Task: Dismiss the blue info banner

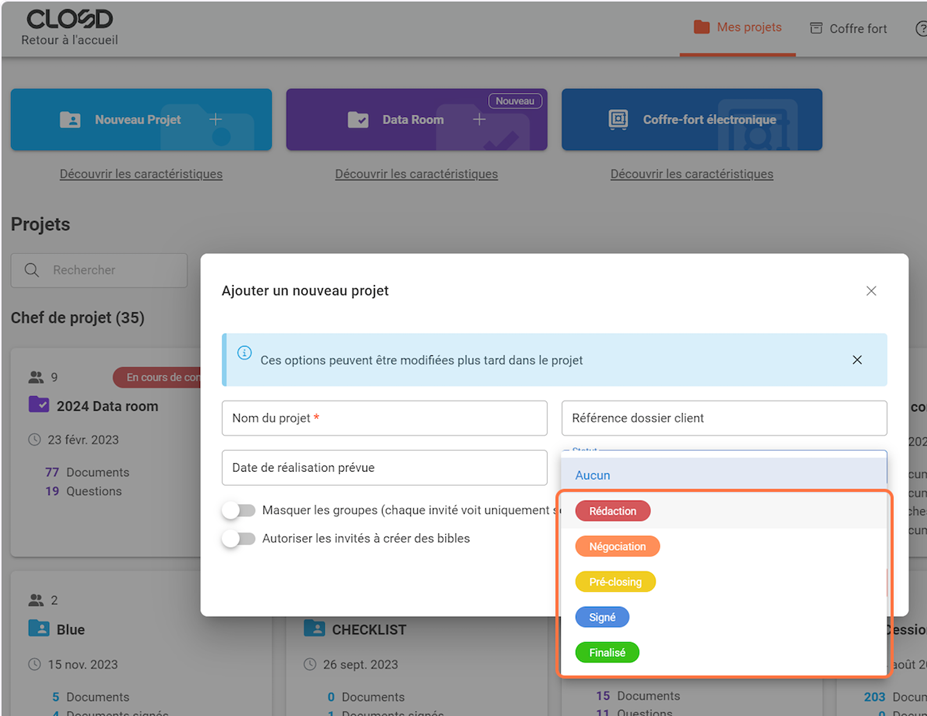Action: pyautogui.click(x=857, y=360)
